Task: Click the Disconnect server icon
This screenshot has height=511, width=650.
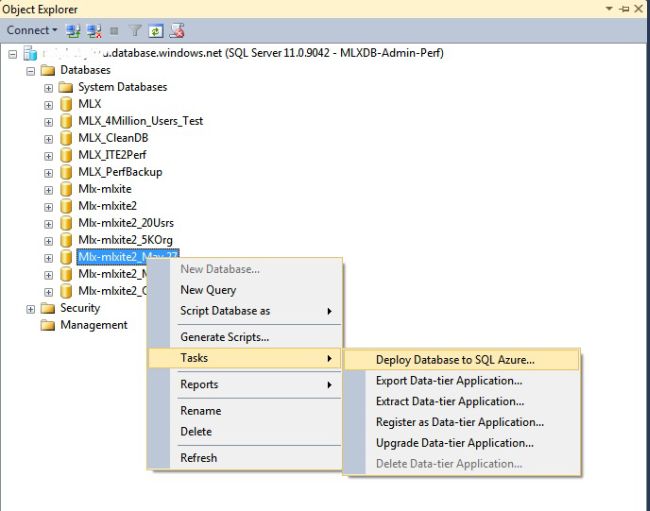Action: coord(95,31)
